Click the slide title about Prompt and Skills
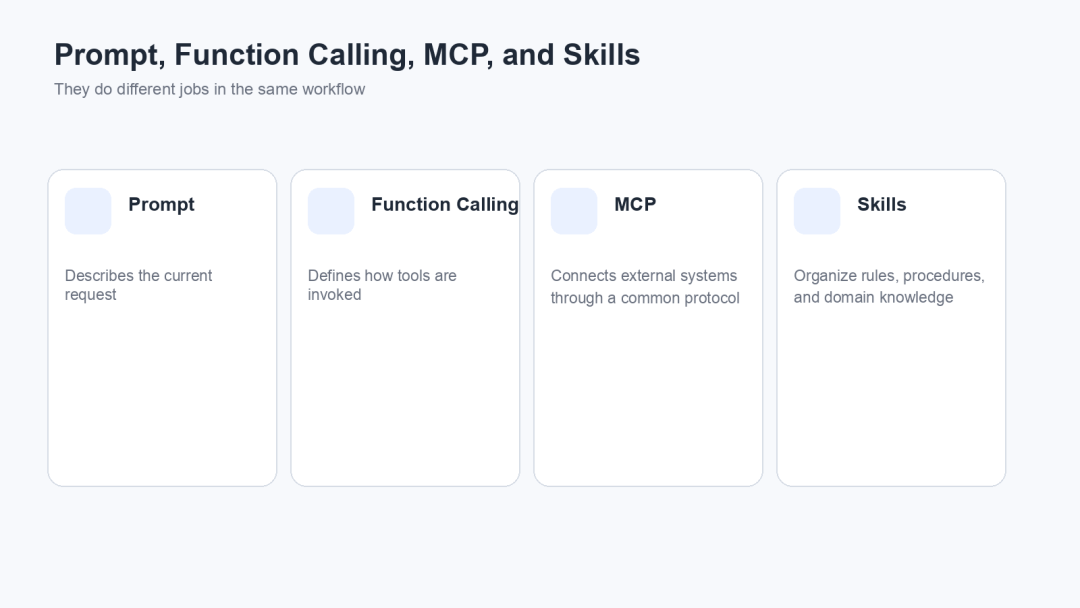 click(347, 55)
